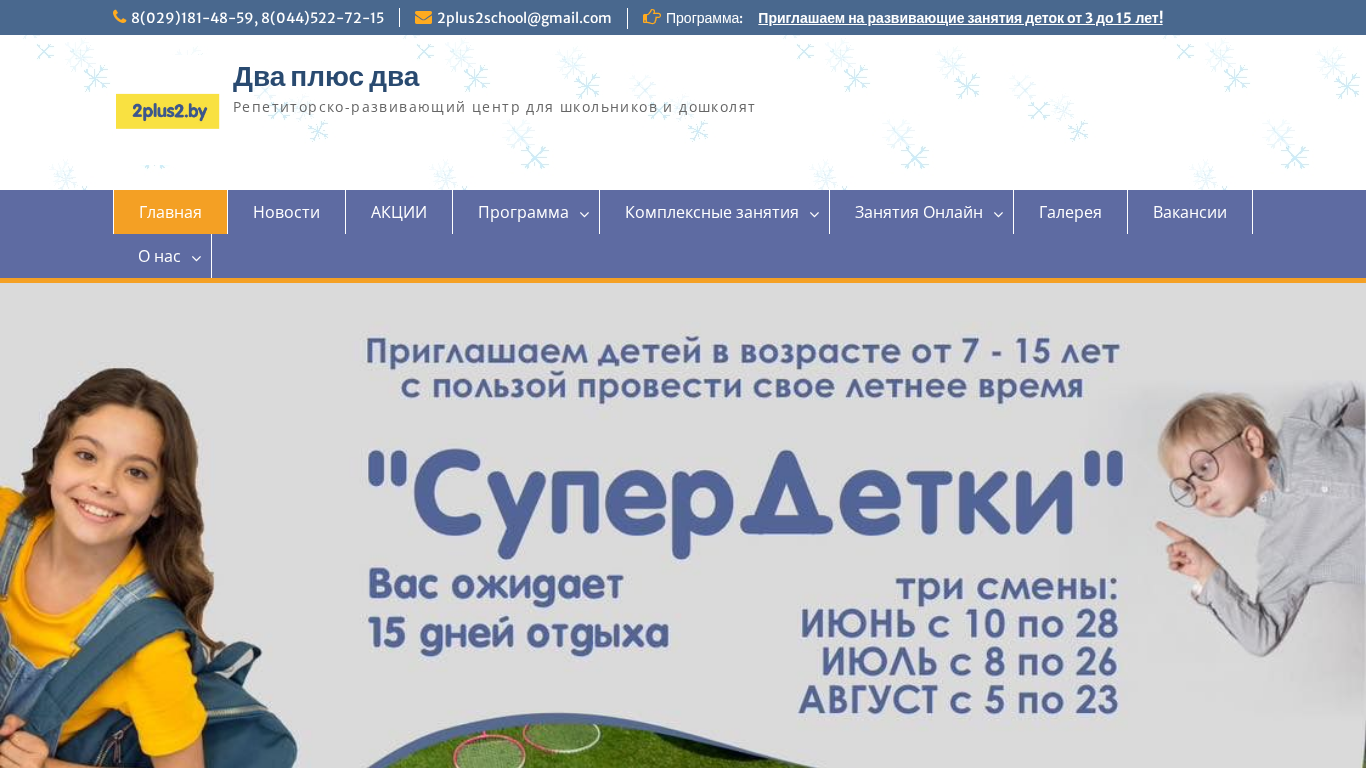1366x768 pixels.
Task: Expand the Комплексные занятия submenu arrow
Action: (814, 214)
